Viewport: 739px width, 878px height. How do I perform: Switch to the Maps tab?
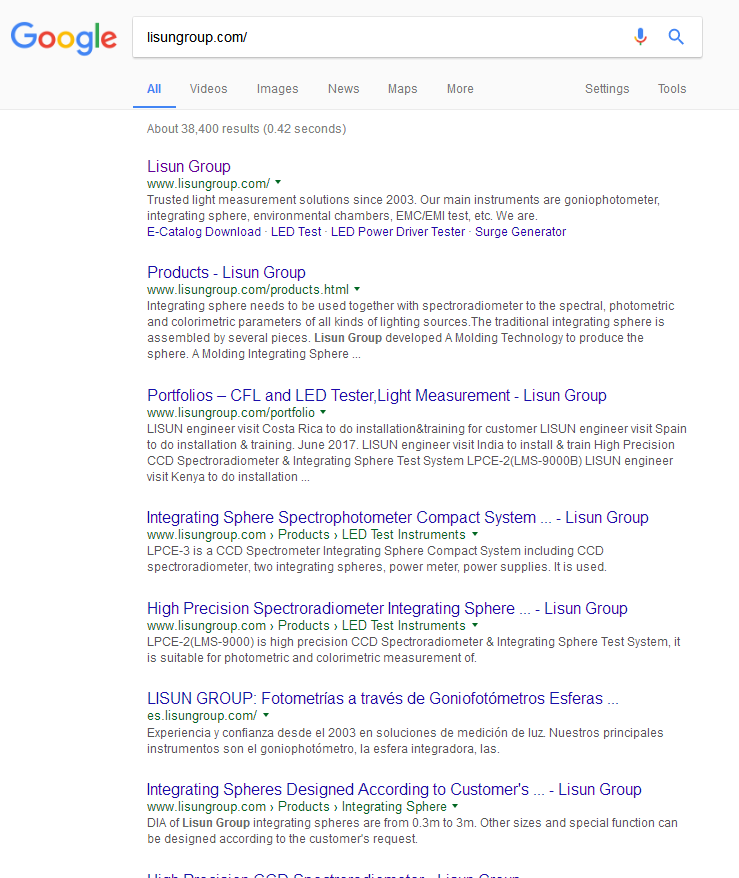coord(403,89)
